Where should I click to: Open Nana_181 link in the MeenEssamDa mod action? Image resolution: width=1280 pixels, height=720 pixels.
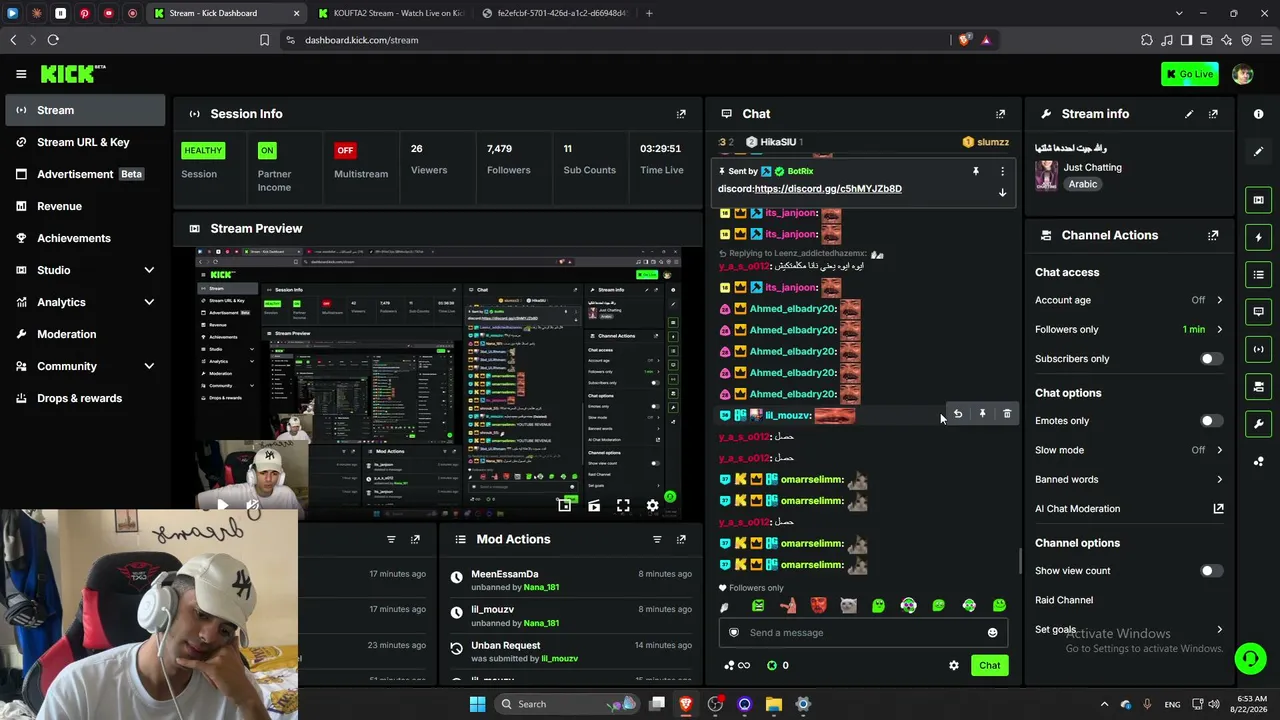click(x=542, y=587)
